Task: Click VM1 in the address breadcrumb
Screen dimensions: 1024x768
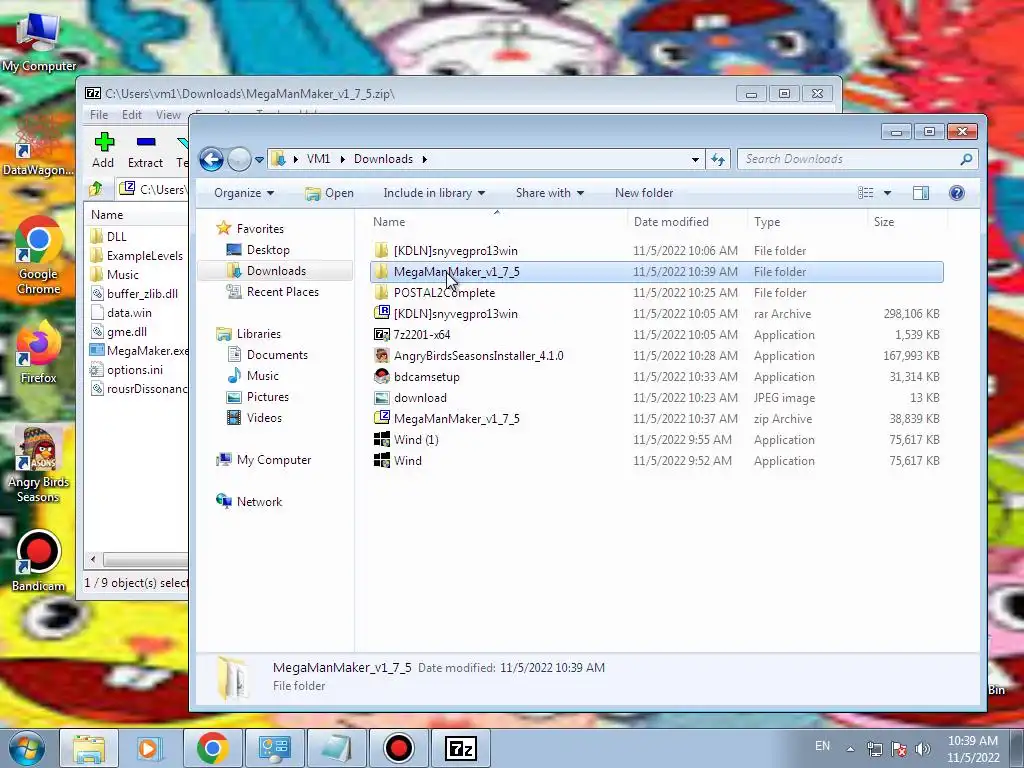Action: coord(318,159)
